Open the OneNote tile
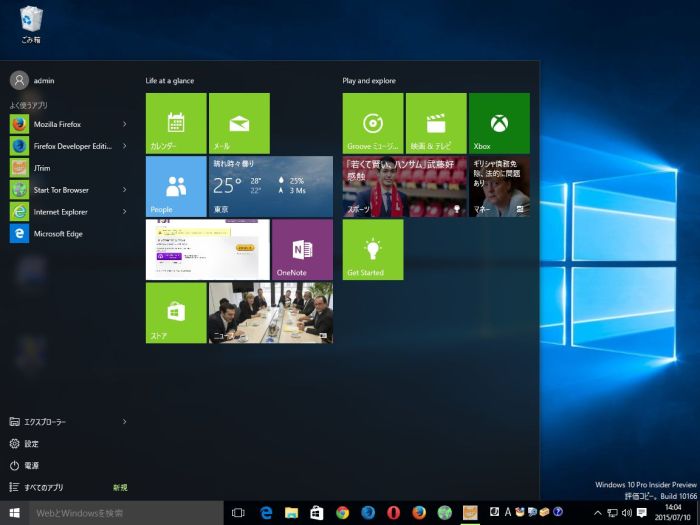Screen dimensions: 700x525 pos(302,250)
